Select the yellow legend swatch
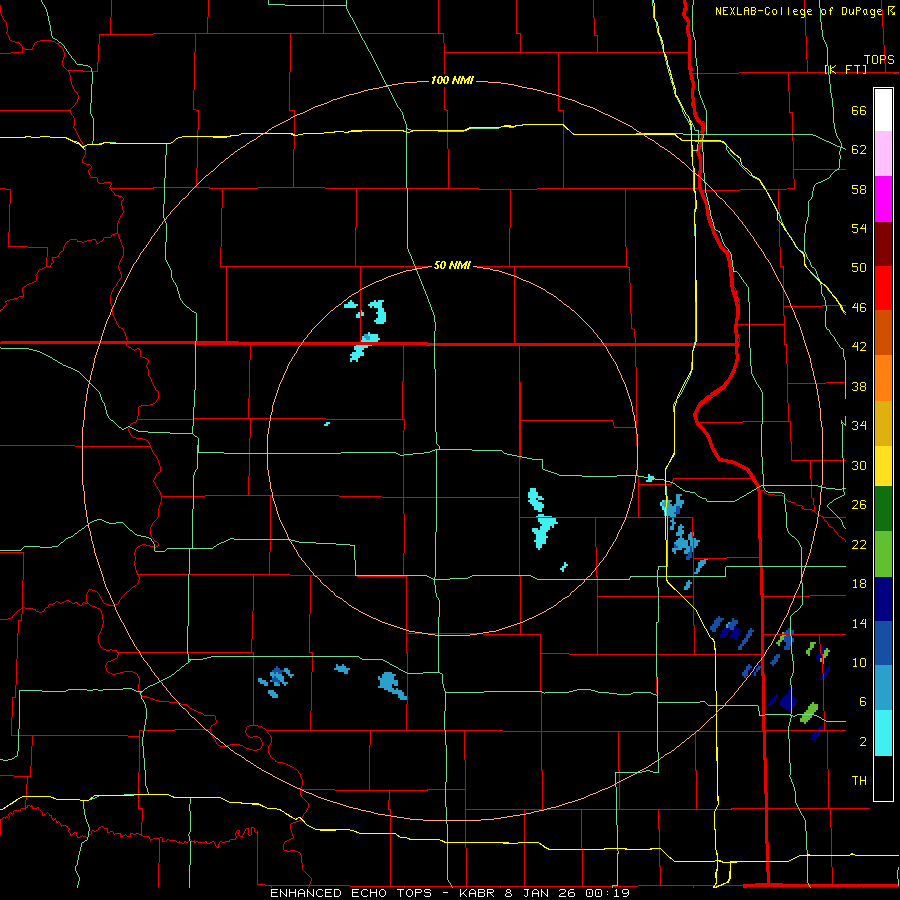The height and width of the screenshot is (900, 900). point(883,465)
